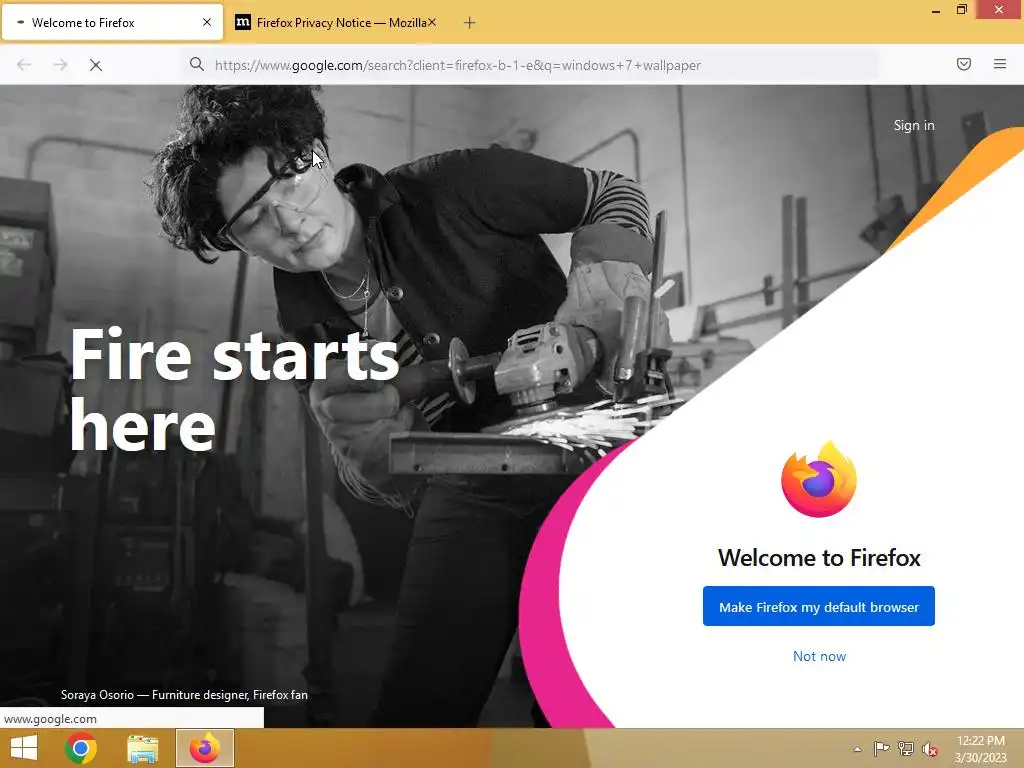The width and height of the screenshot is (1024, 768).
Task: Open the clock showing 12:22 PM
Action: pos(980,749)
